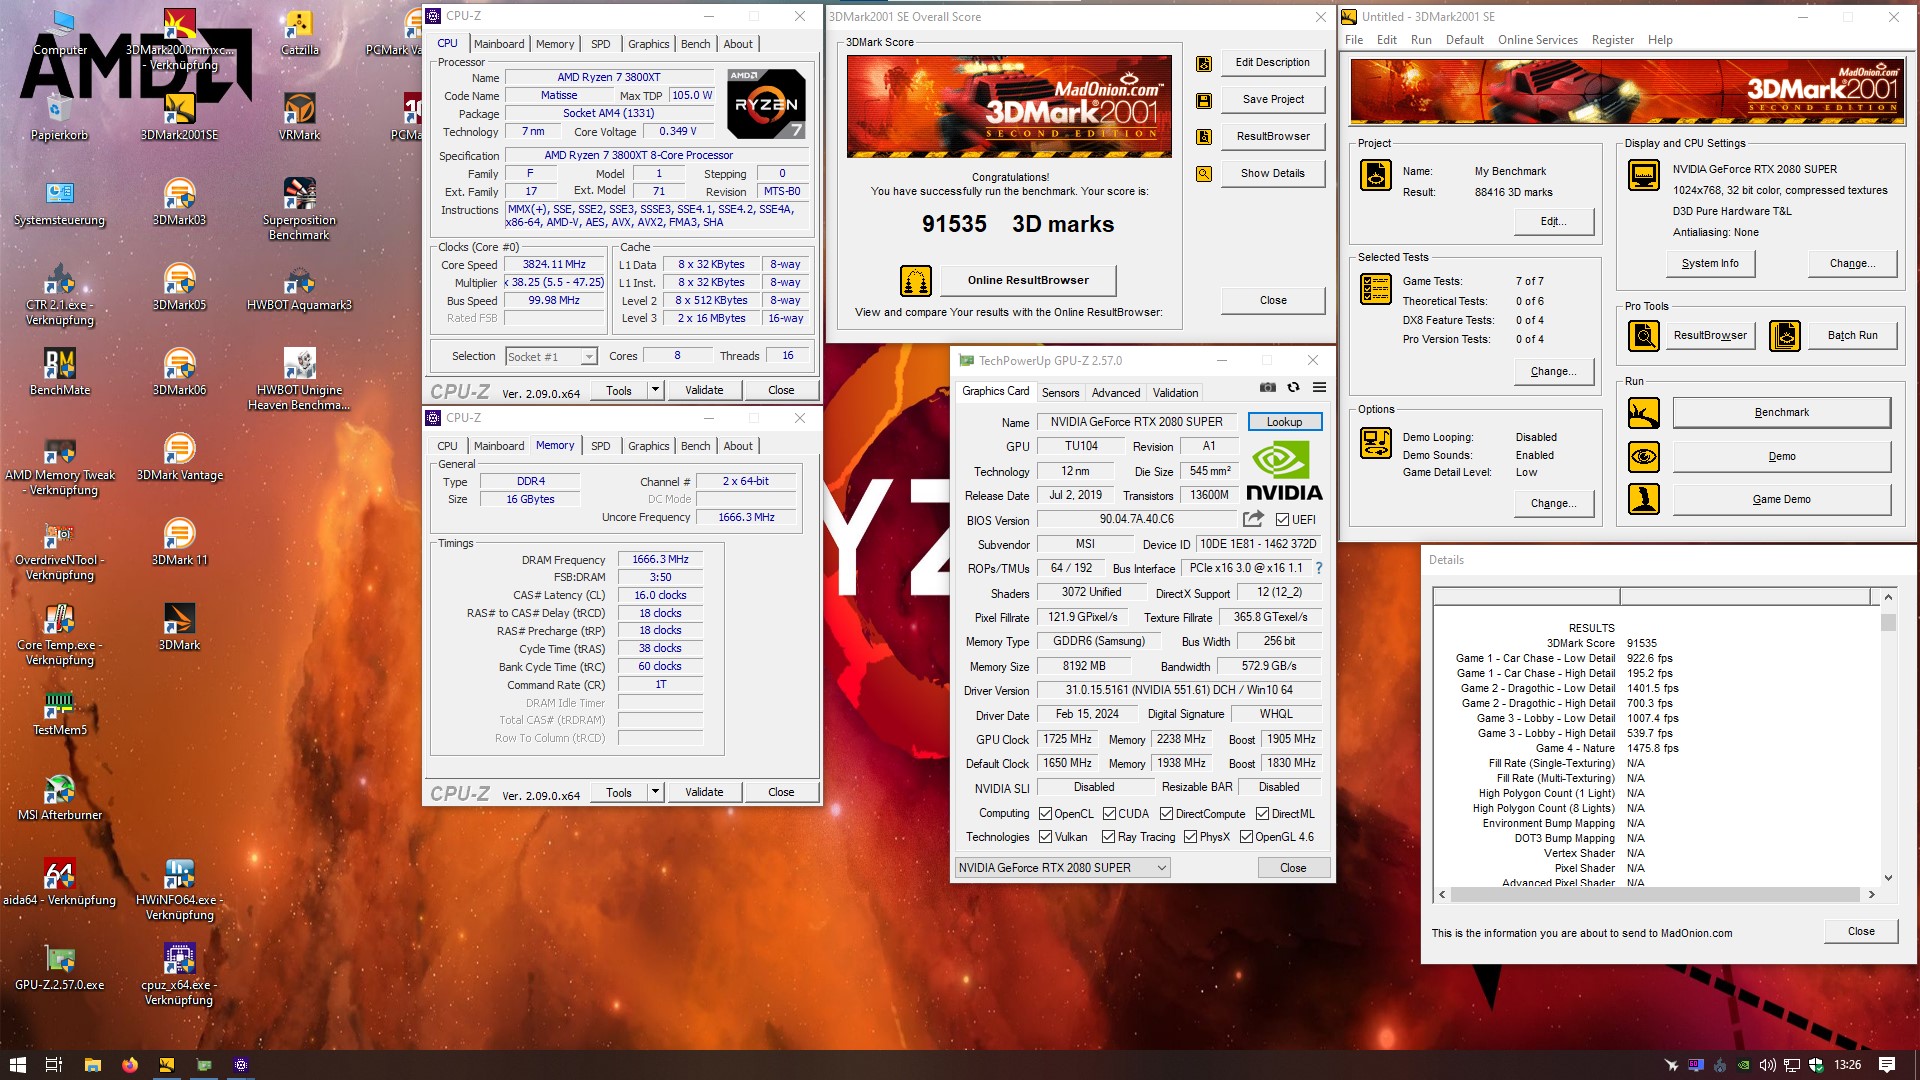1920x1080 pixels.
Task: Click Change... under Selected Tests
Action: click(x=1552, y=372)
